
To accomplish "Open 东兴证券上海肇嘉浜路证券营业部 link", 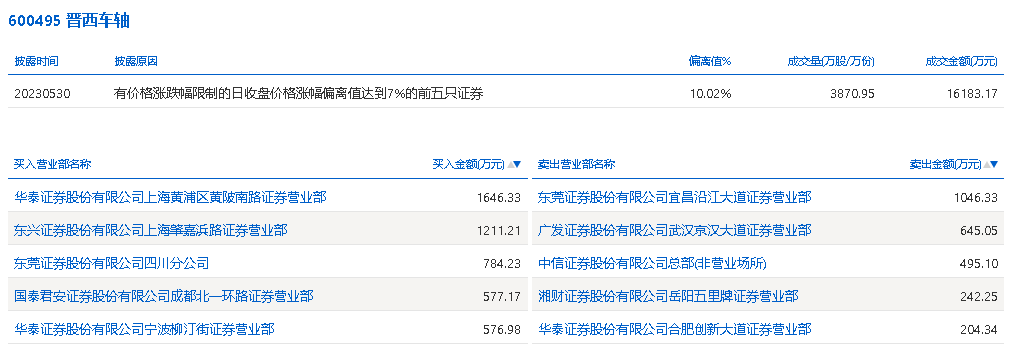I will (x=150, y=230).
